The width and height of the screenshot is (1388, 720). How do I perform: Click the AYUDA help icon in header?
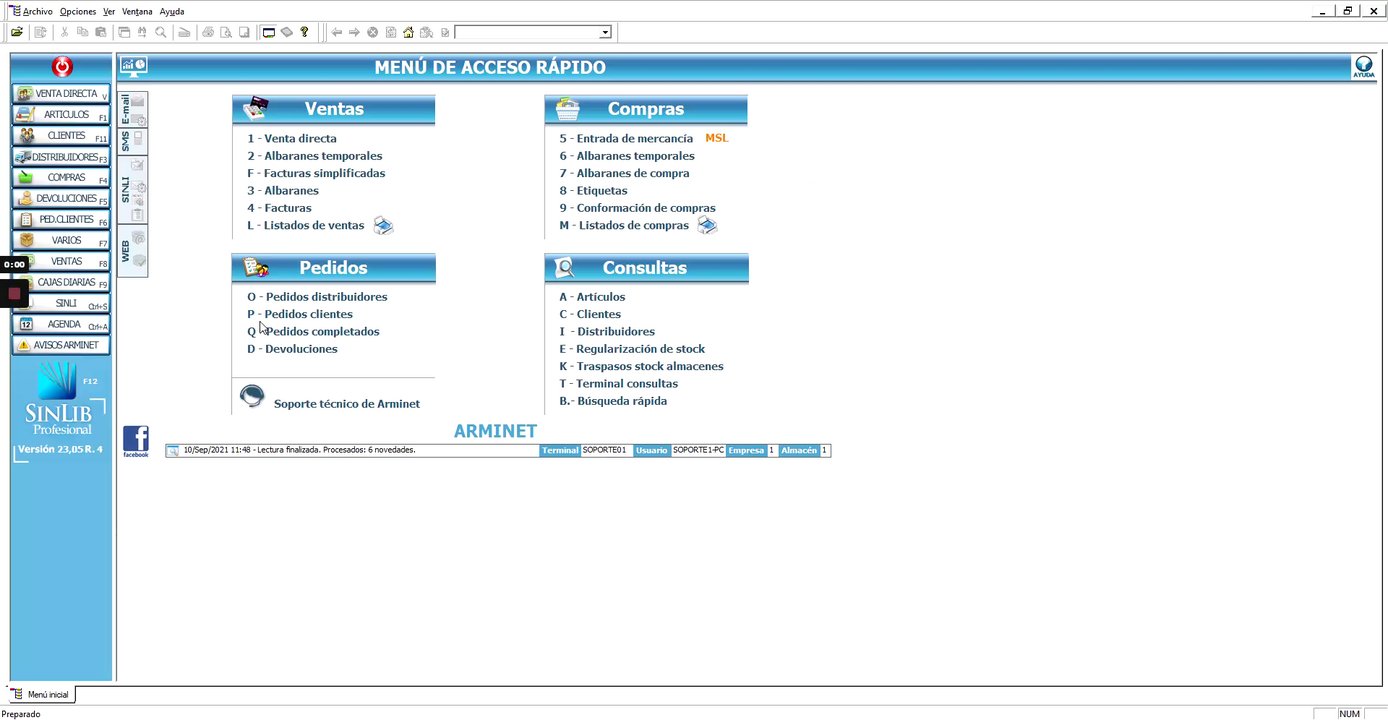(x=1363, y=67)
